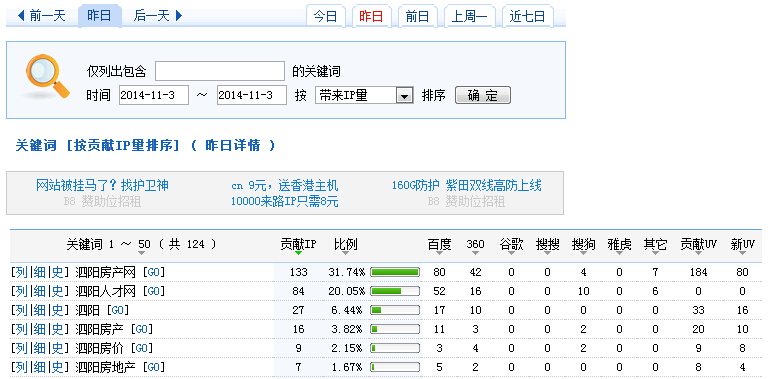
Task: Click percentage text 3.82%
Action: point(348,329)
